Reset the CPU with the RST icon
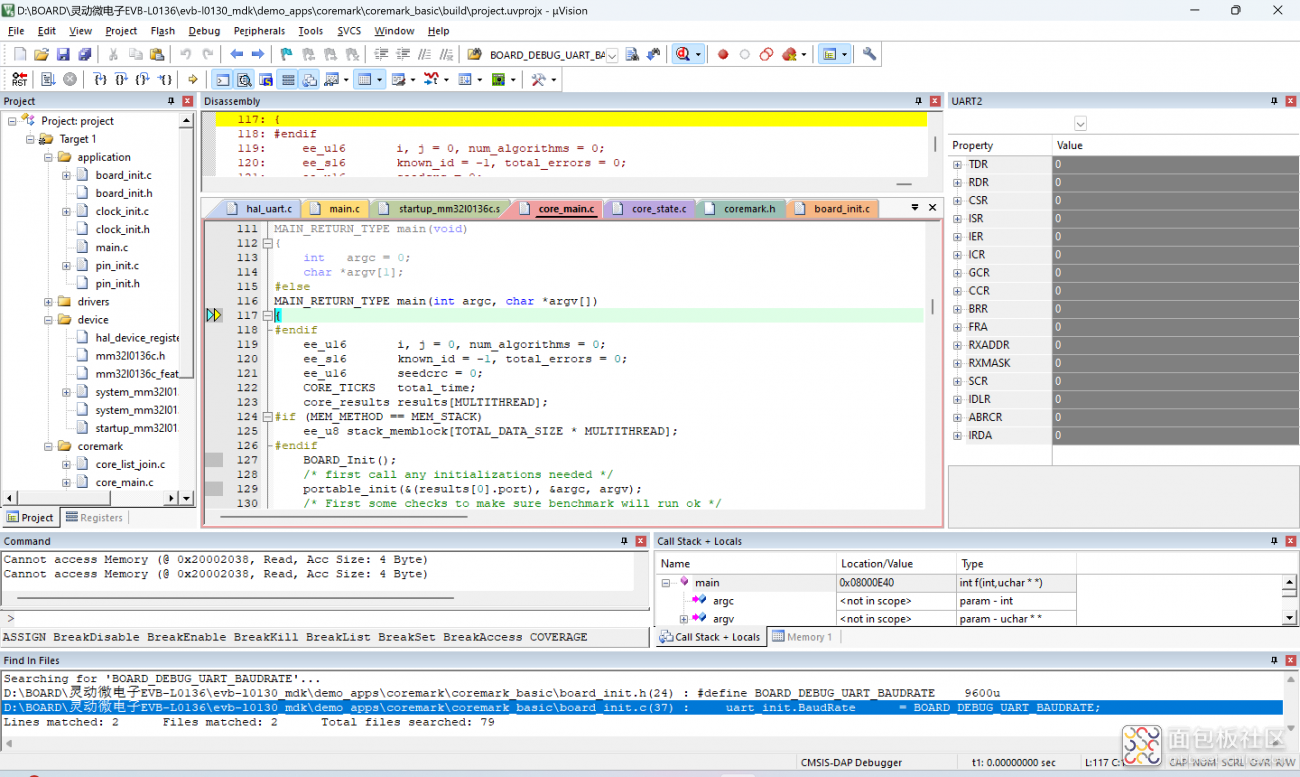1300x777 pixels. (x=20, y=79)
